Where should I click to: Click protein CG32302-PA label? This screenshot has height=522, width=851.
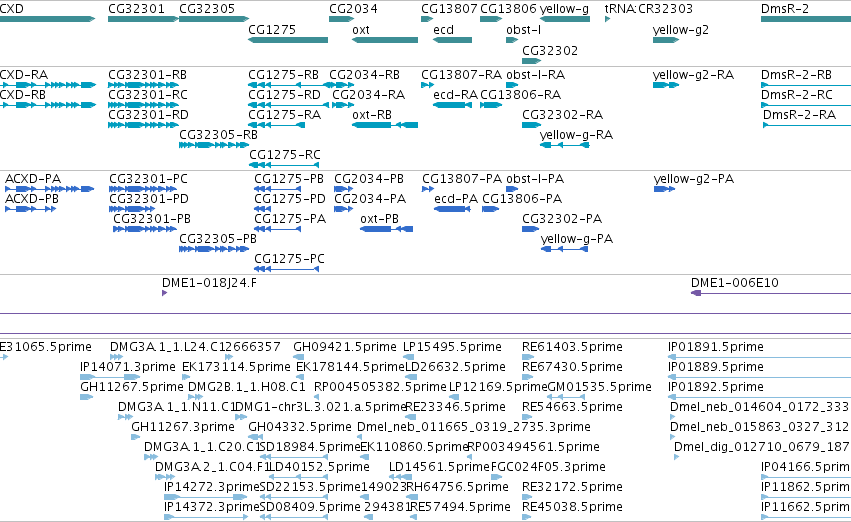coord(562,219)
